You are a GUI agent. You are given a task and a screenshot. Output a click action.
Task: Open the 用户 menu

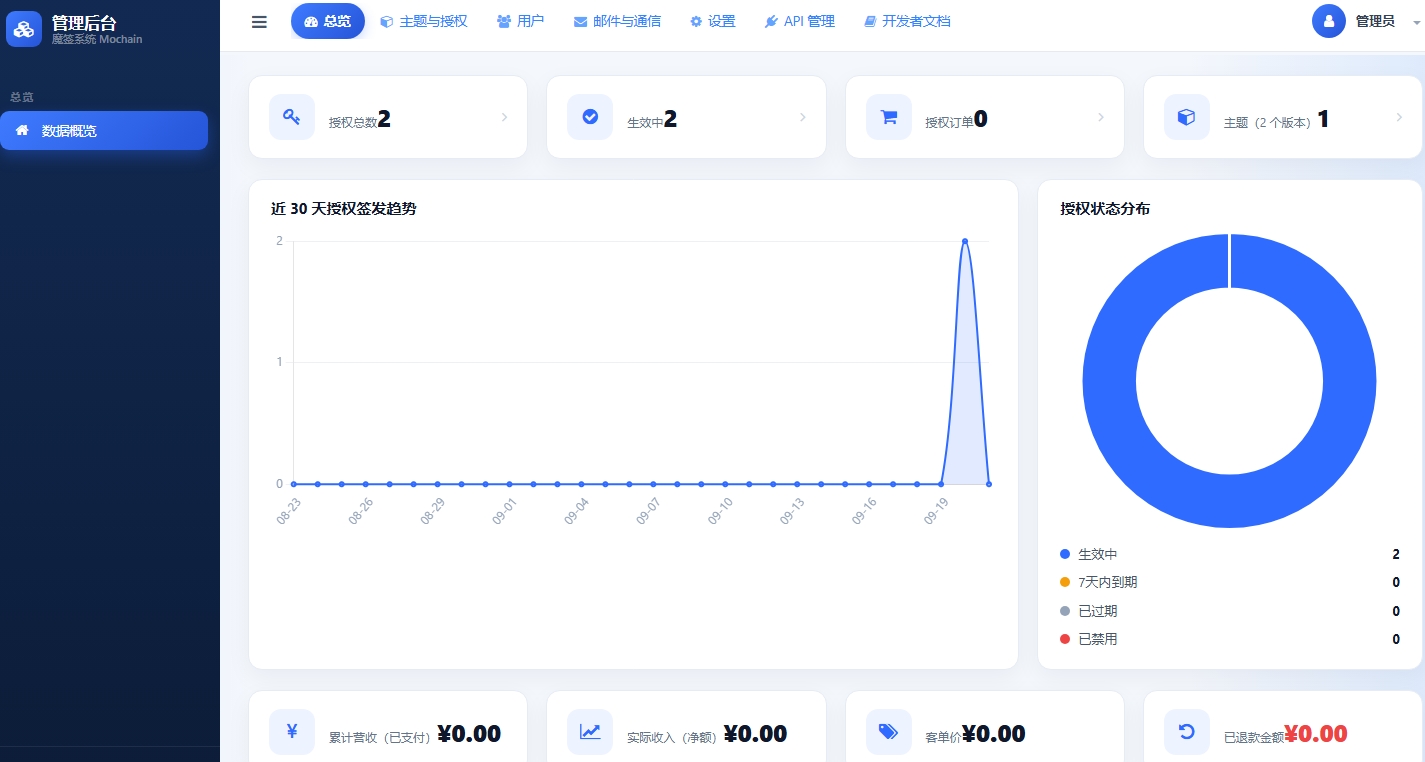521,21
